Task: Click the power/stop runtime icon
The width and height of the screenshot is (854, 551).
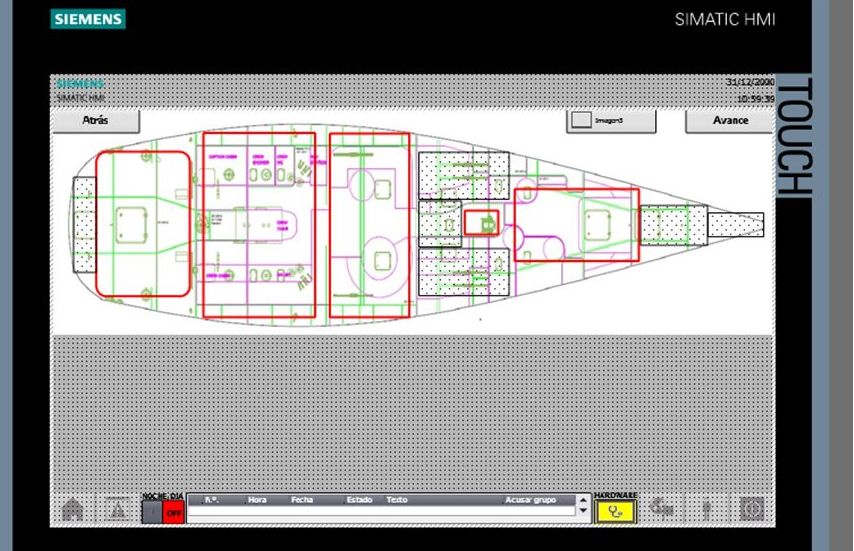Action: (752, 510)
